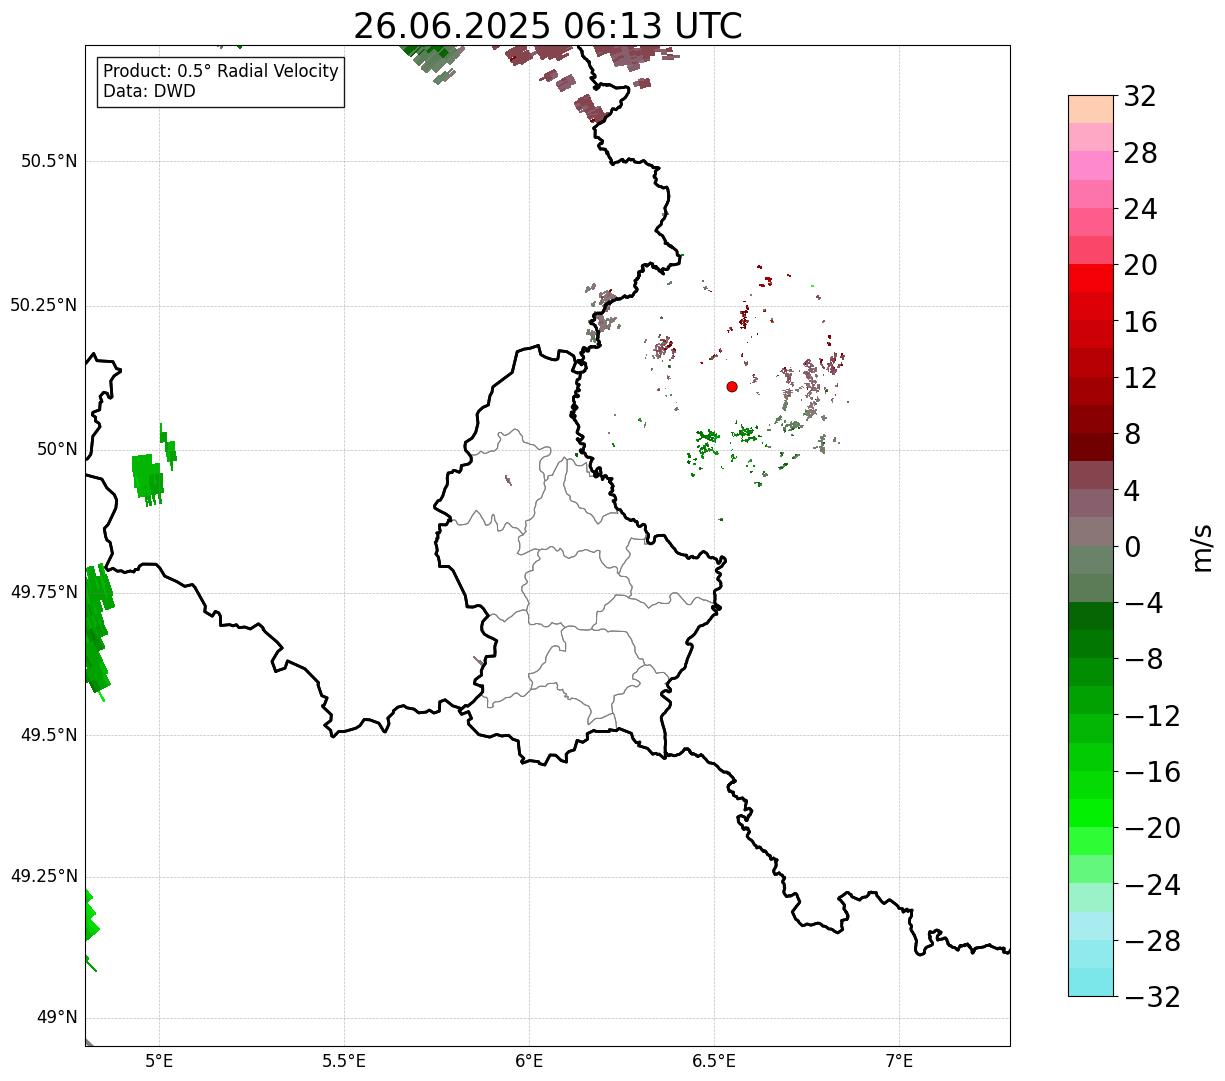Click the 50.25°N latitude label
The width and height of the screenshot is (1225, 1081).
(43, 305)
